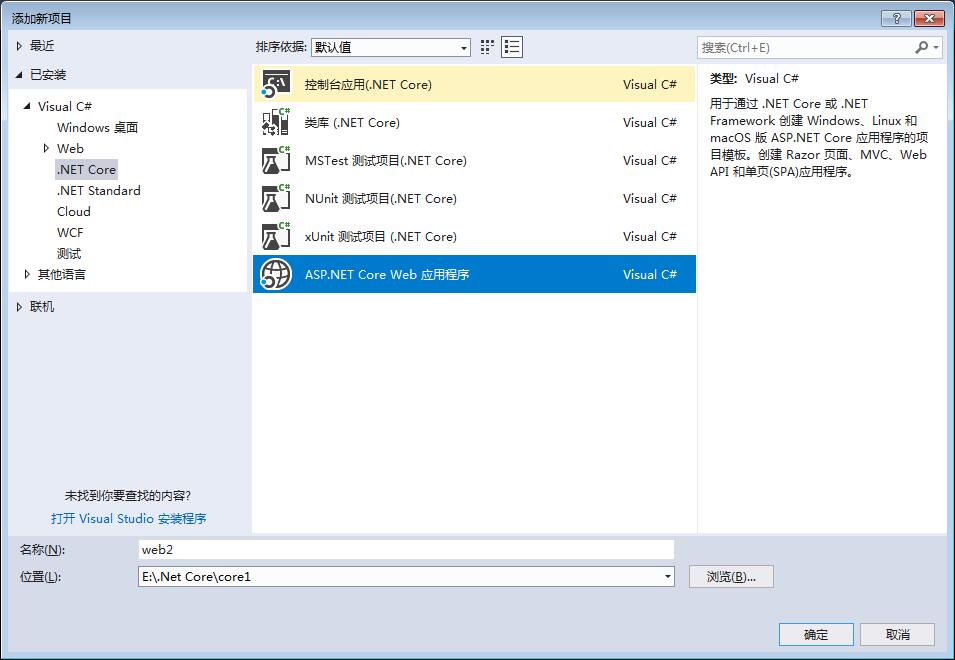
Task: Click the 位置 location input field
Action: click(x=406, y=577)
